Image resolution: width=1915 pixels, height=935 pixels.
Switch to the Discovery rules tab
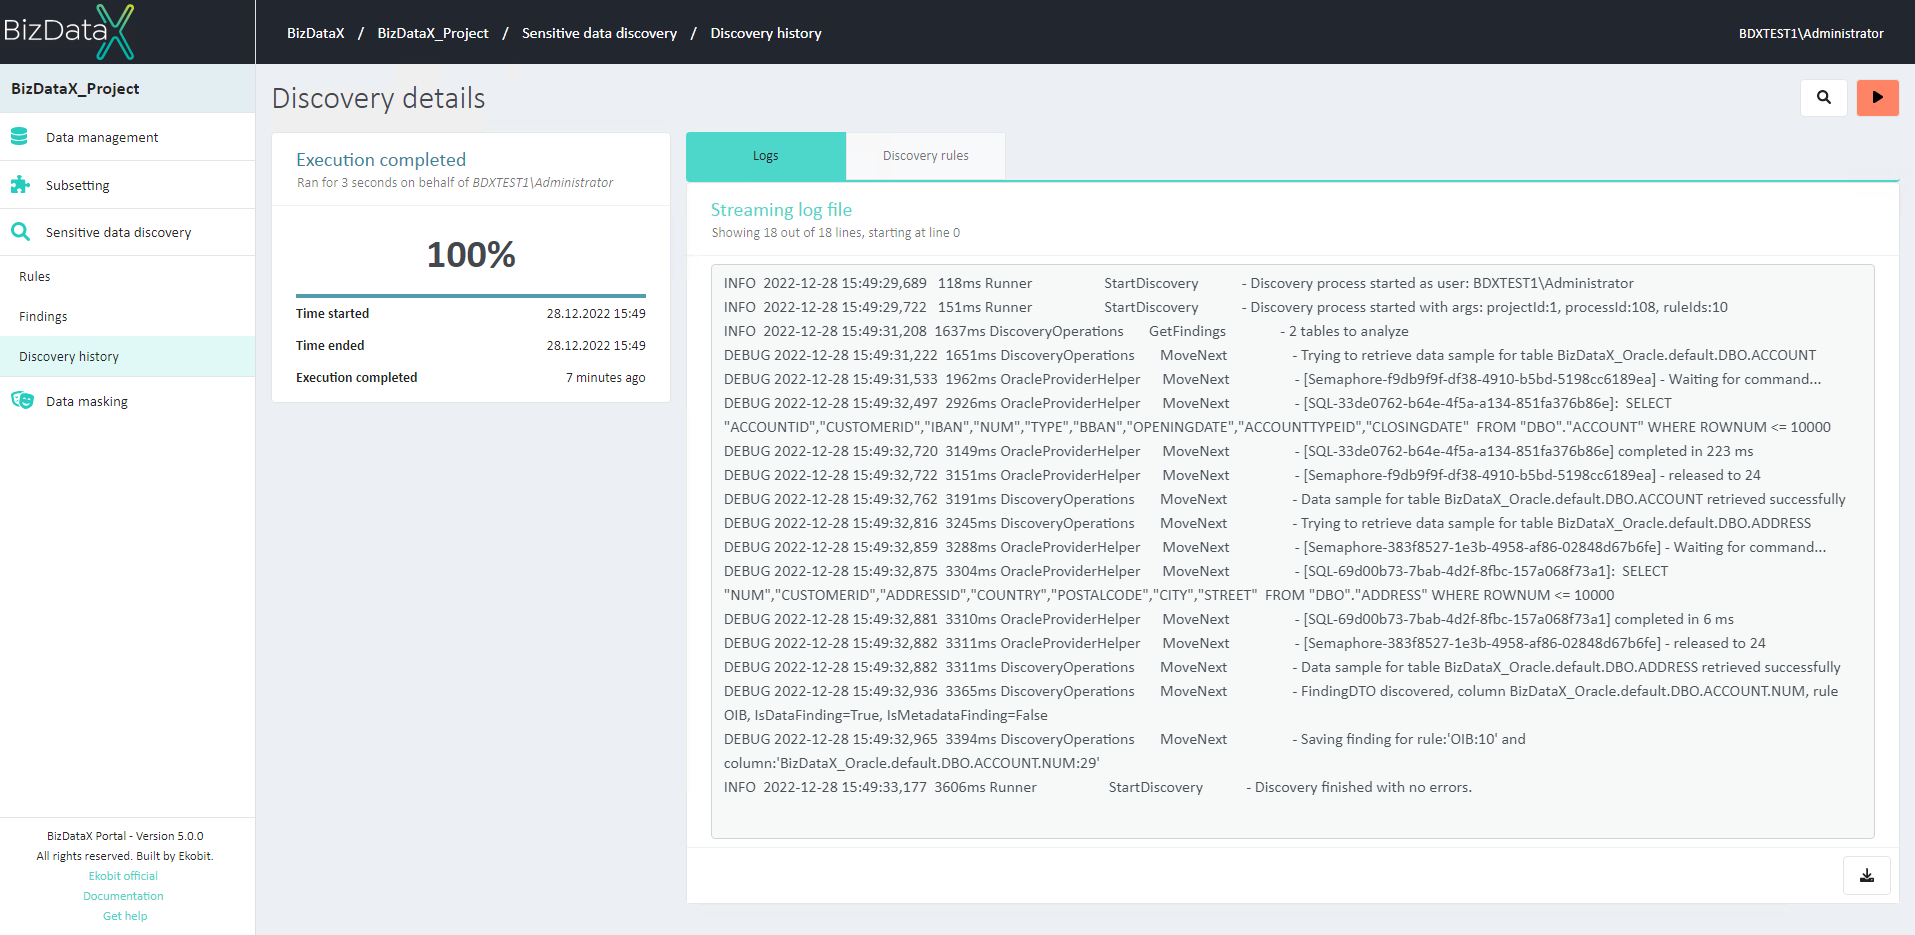925,156
